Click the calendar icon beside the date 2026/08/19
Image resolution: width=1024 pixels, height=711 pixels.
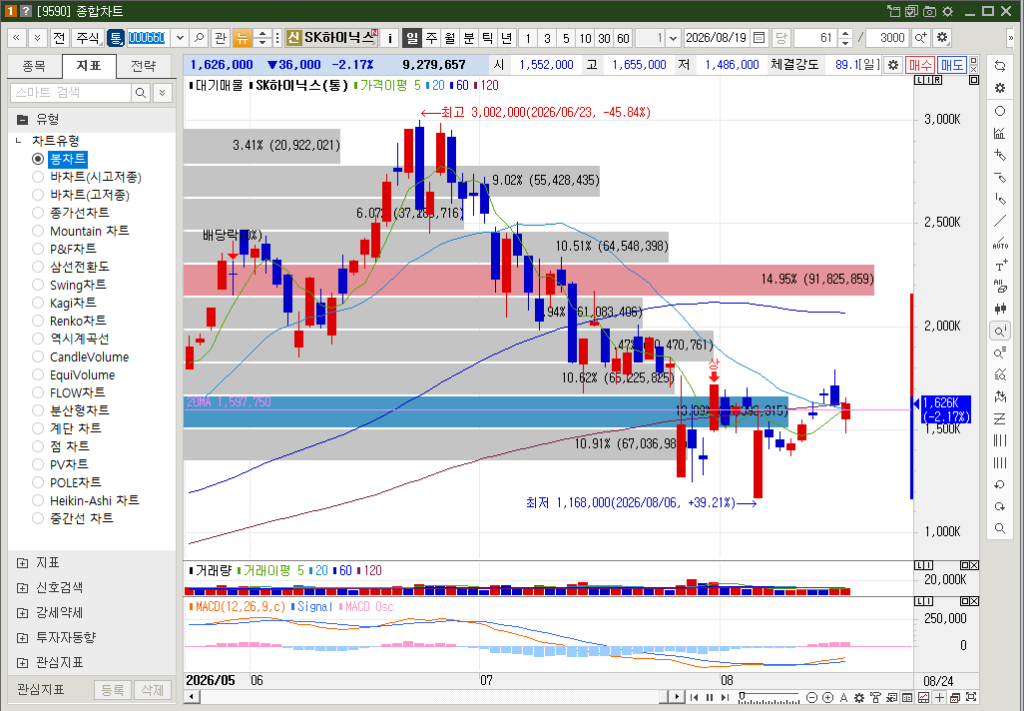click(x=759, y=38)
